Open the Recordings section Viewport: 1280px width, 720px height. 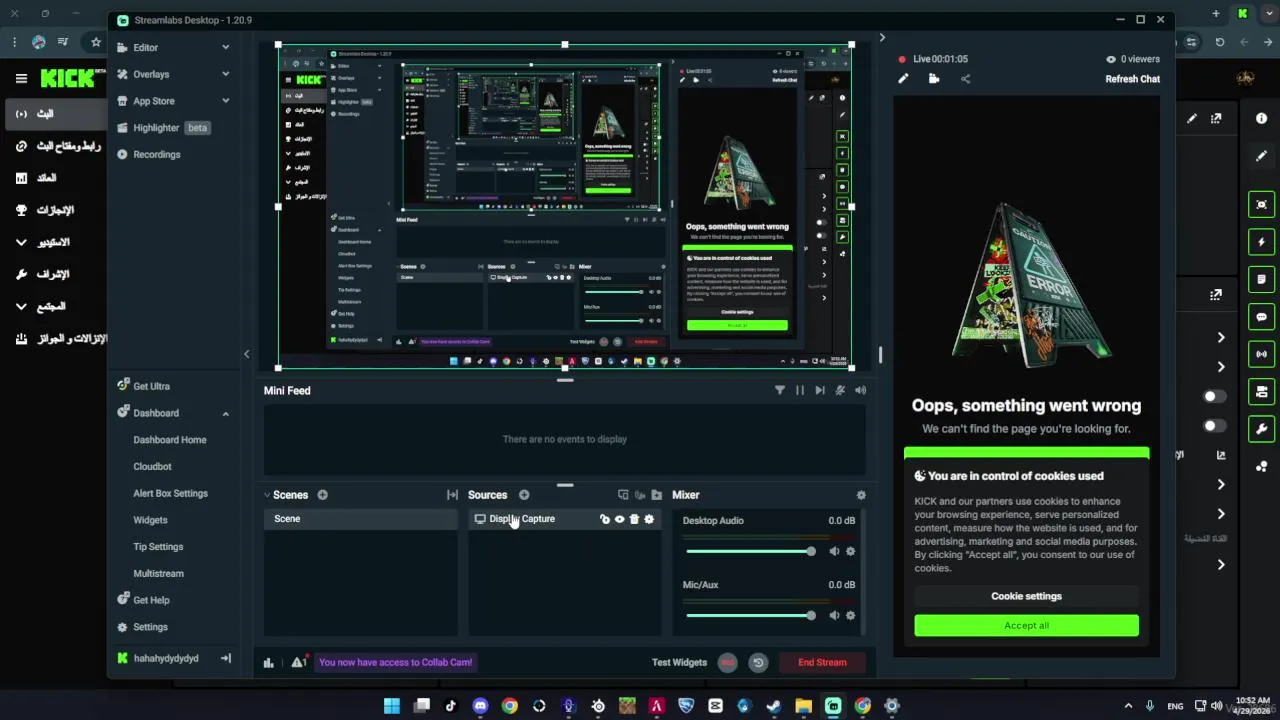click(157, 155)
